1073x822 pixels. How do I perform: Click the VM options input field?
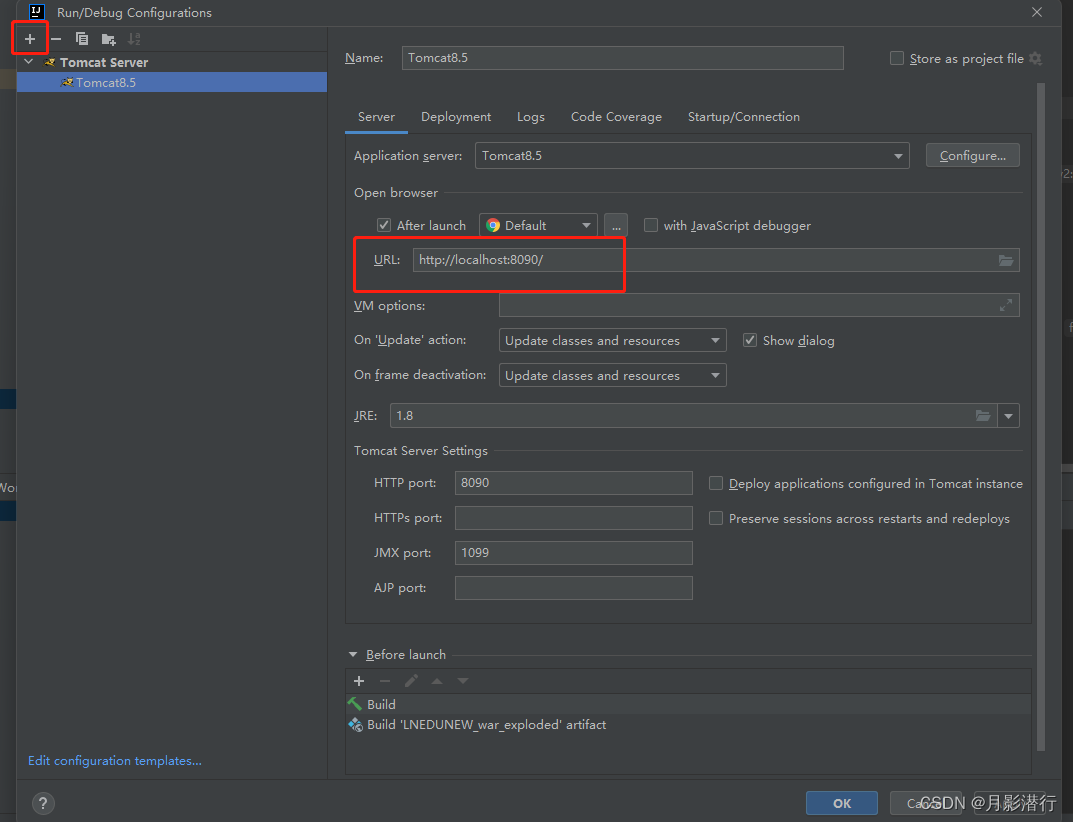pos(759,305)
